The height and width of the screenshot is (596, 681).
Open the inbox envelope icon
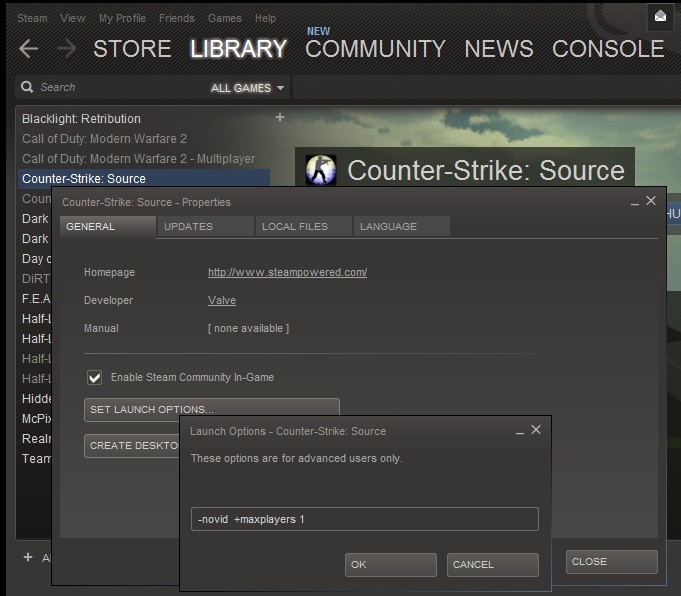[660, 16]
